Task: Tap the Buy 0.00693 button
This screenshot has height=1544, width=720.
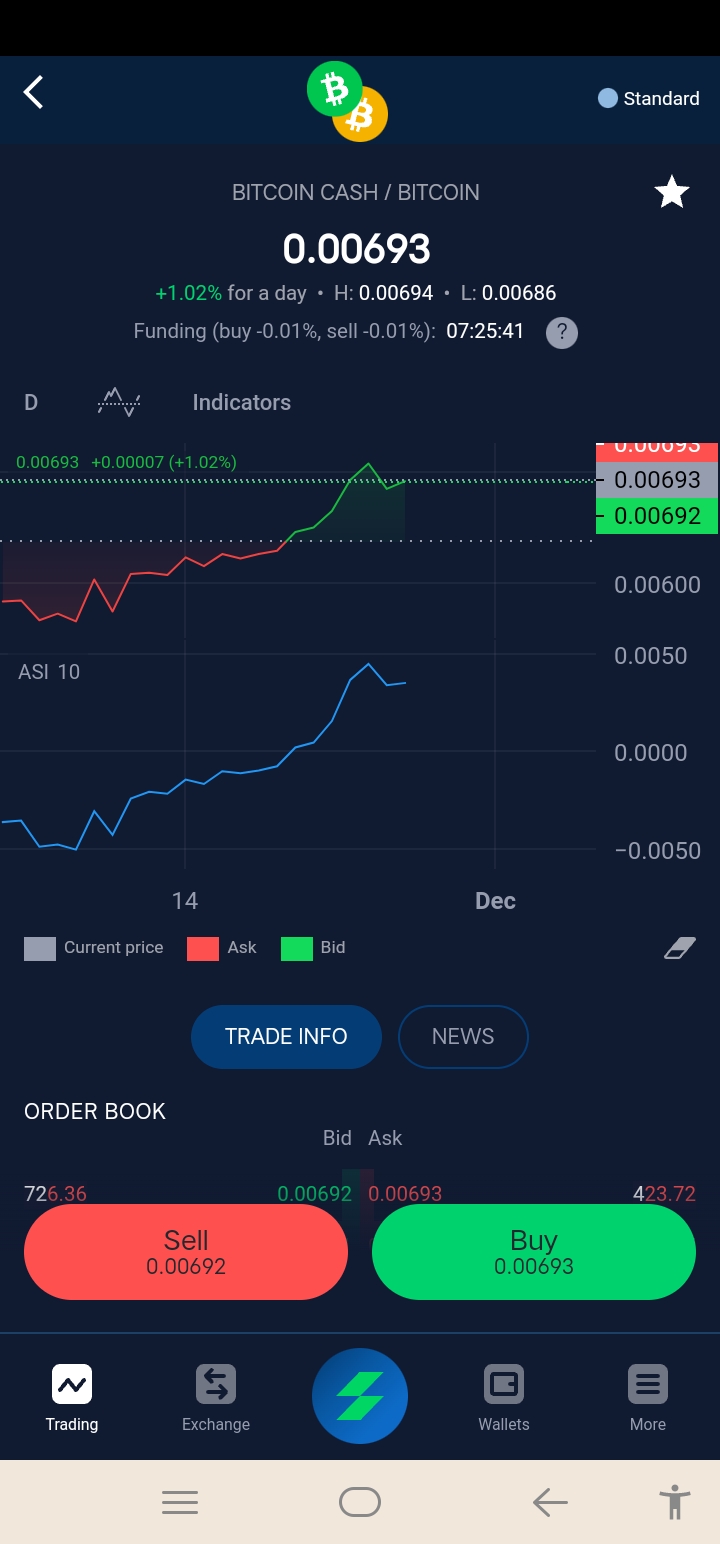Action: click(534, 1252)
